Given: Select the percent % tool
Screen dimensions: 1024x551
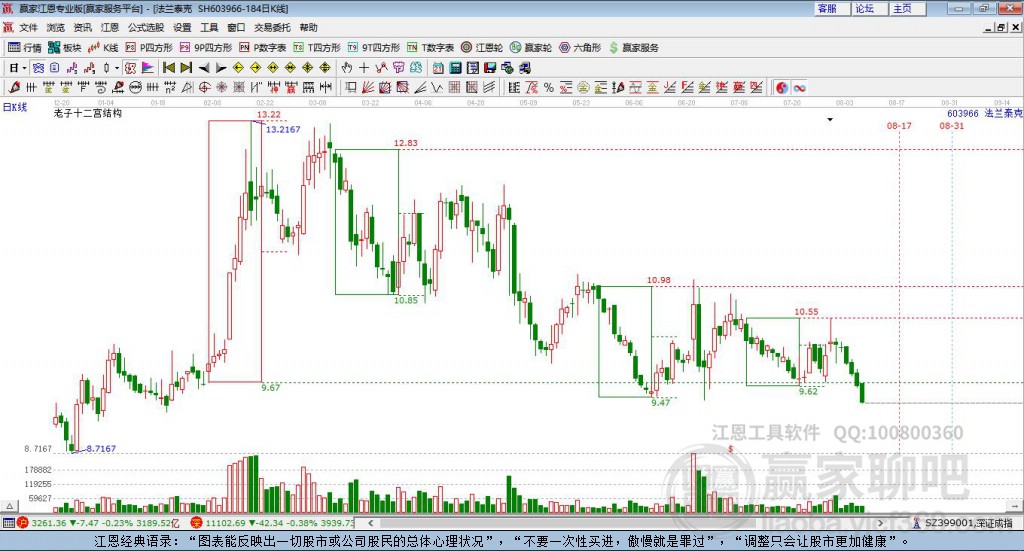Looking at the screenshot, I should click(x=549, y=87).
